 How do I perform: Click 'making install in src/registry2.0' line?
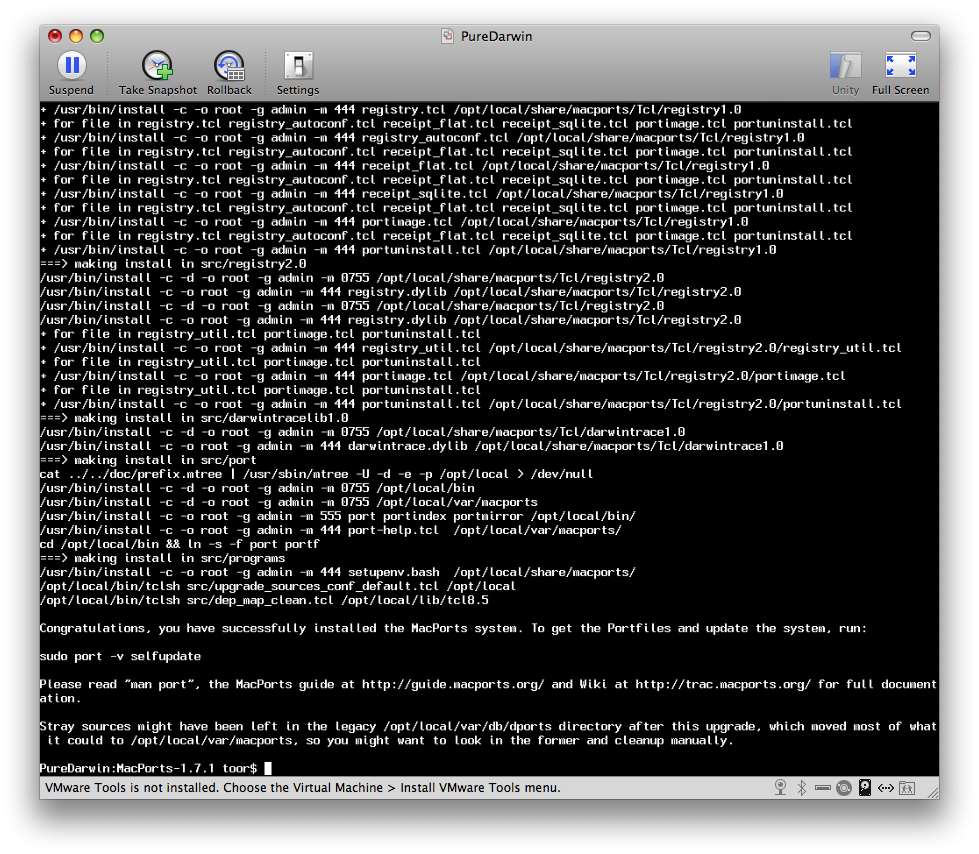173,263
